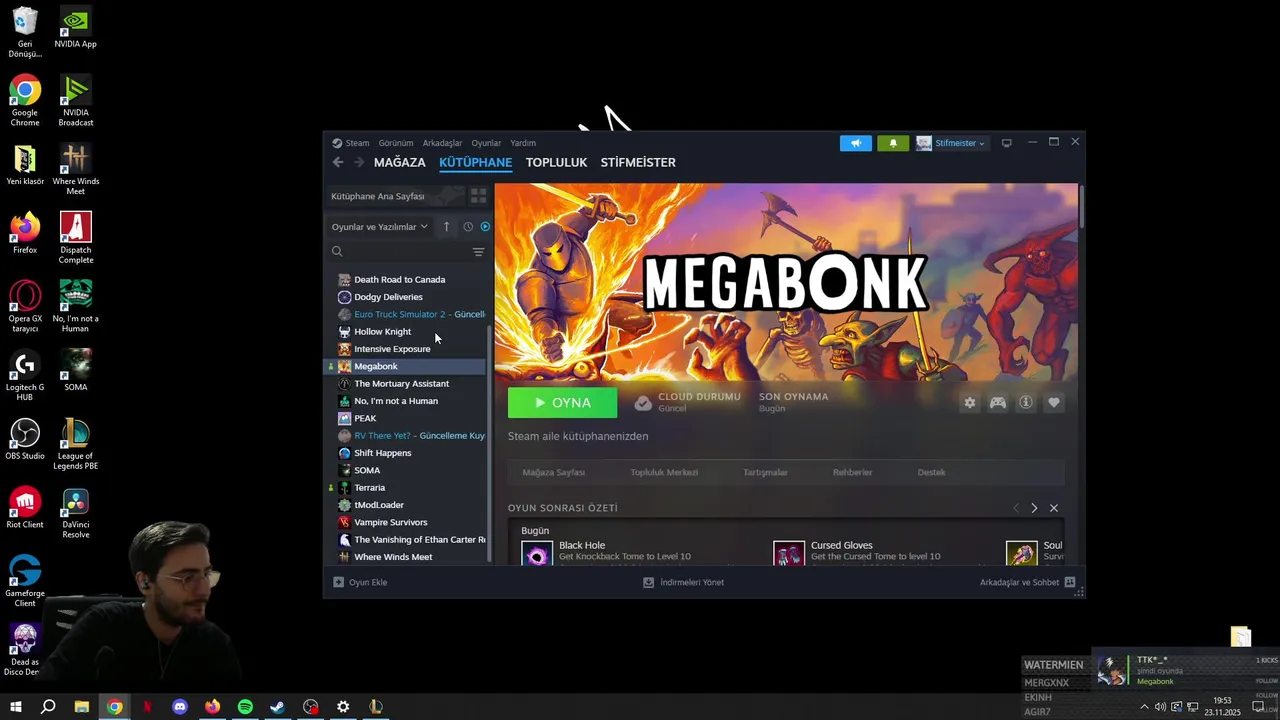Add Megabonk to favorites heart icon

coord(1054,402)
